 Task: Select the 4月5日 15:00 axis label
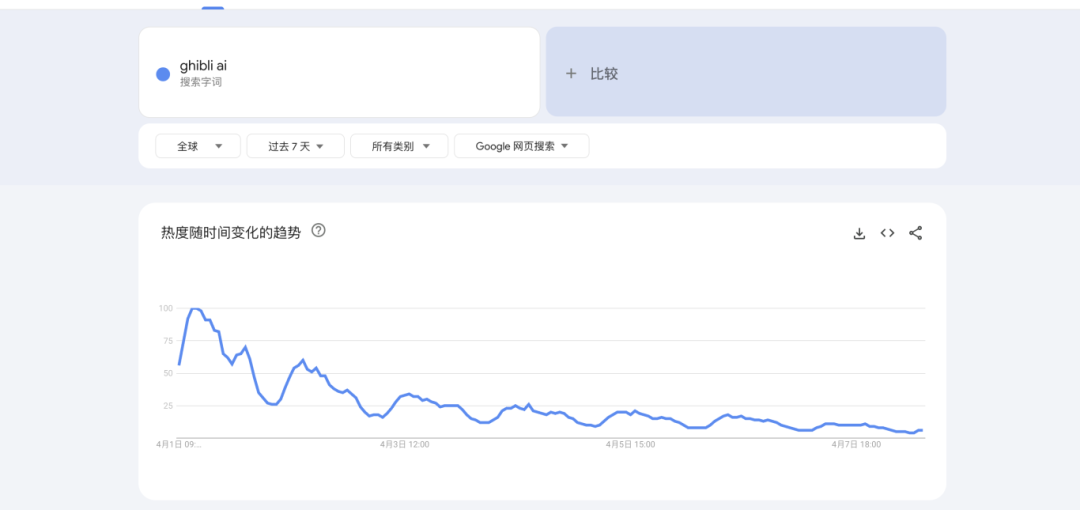[630, 443]
